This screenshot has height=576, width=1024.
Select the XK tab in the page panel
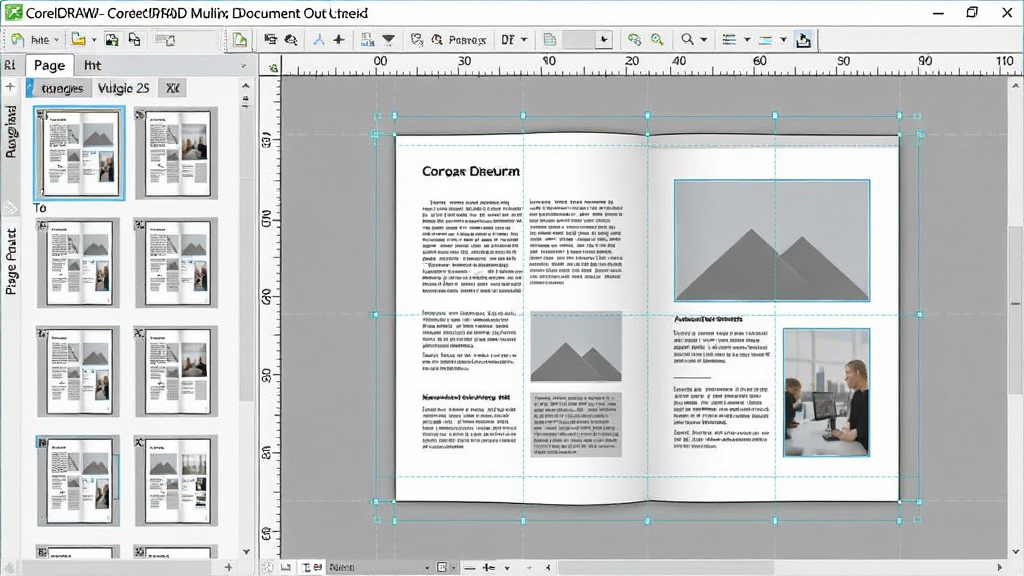pyautogui.click(x=172, y=88)
